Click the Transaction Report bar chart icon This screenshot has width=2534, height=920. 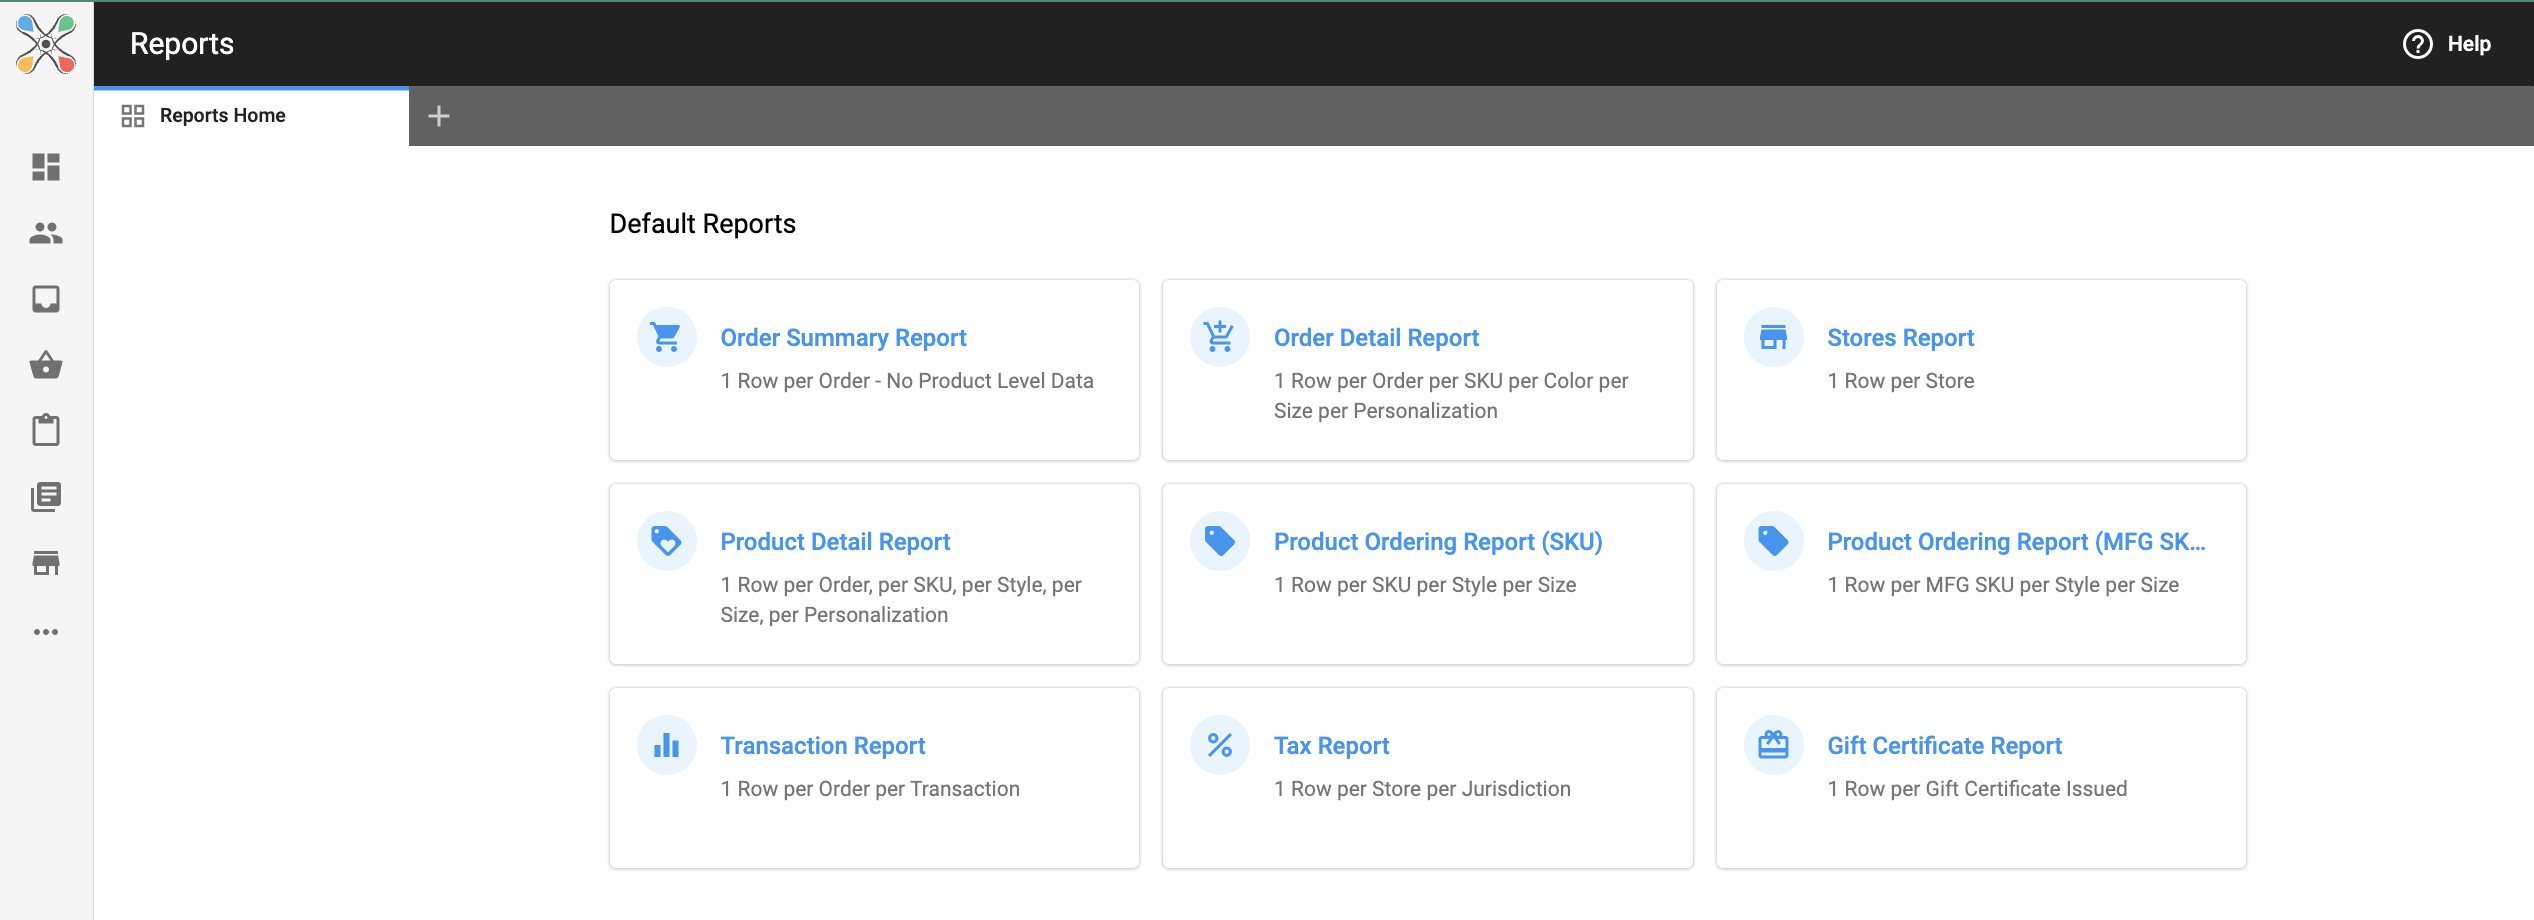click(x=666, y=746)
